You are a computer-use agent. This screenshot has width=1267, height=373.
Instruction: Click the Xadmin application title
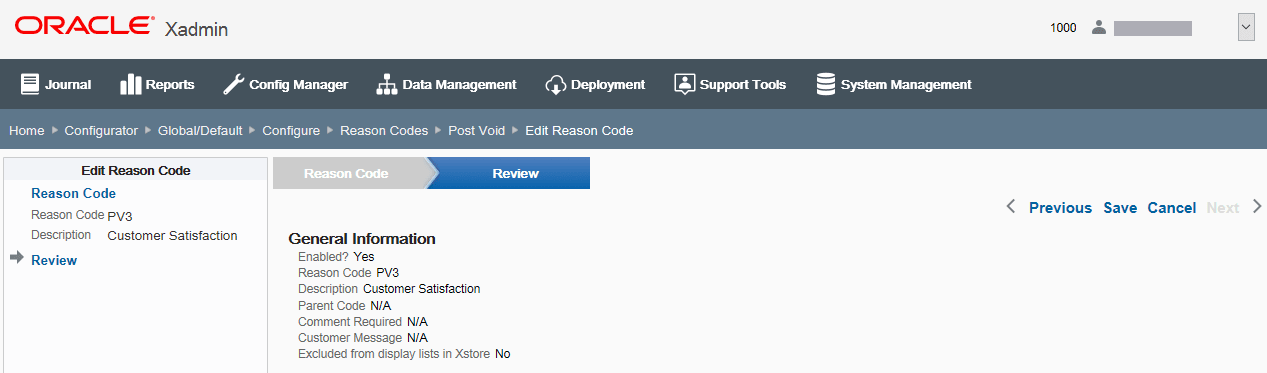tap(196, 29)
